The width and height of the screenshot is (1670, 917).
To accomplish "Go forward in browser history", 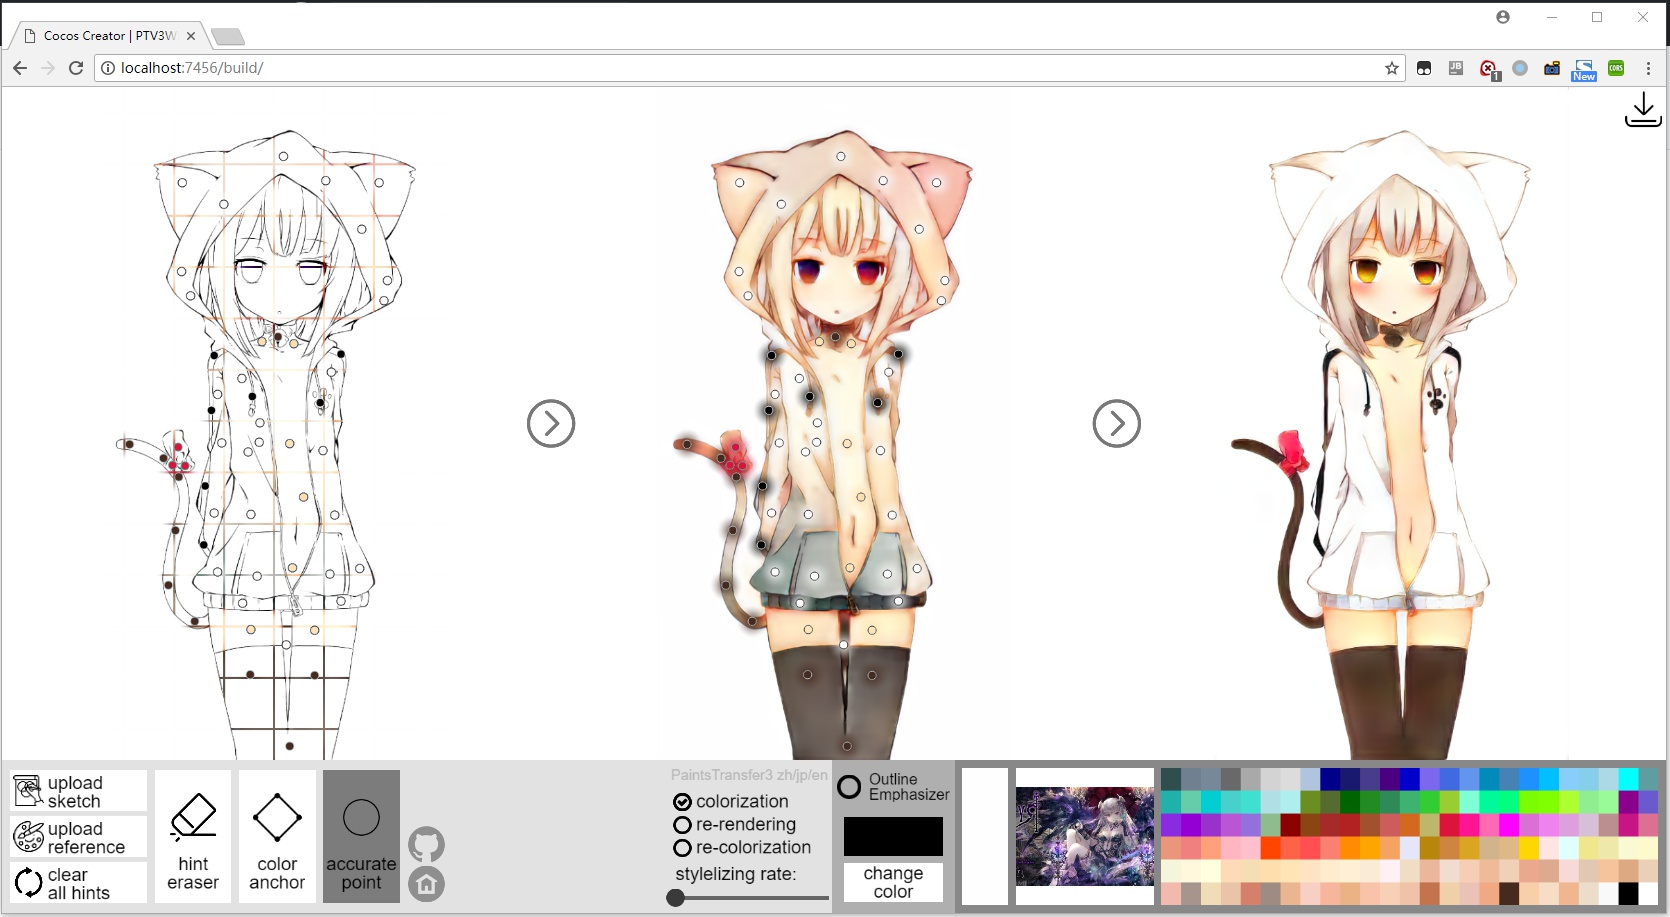I will point(48,68).
